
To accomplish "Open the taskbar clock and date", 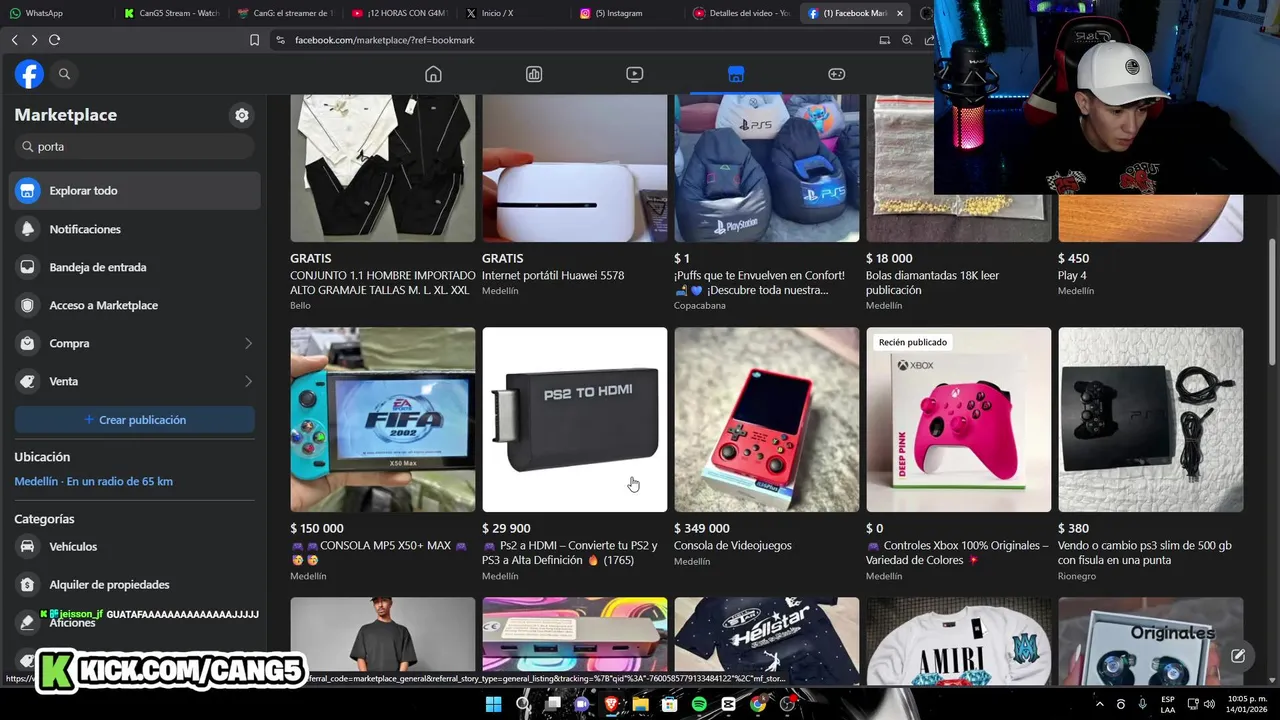I will pos(1247,704).
